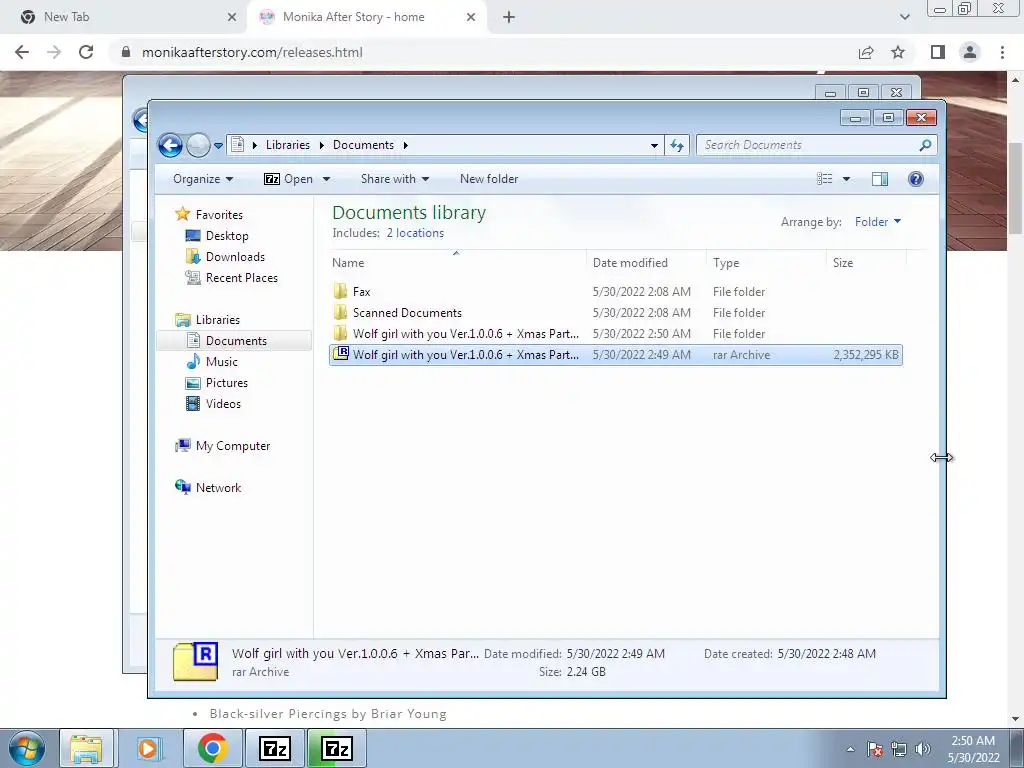Open a new Chrome tab
1024x768 pixels.
coord(509,17)
